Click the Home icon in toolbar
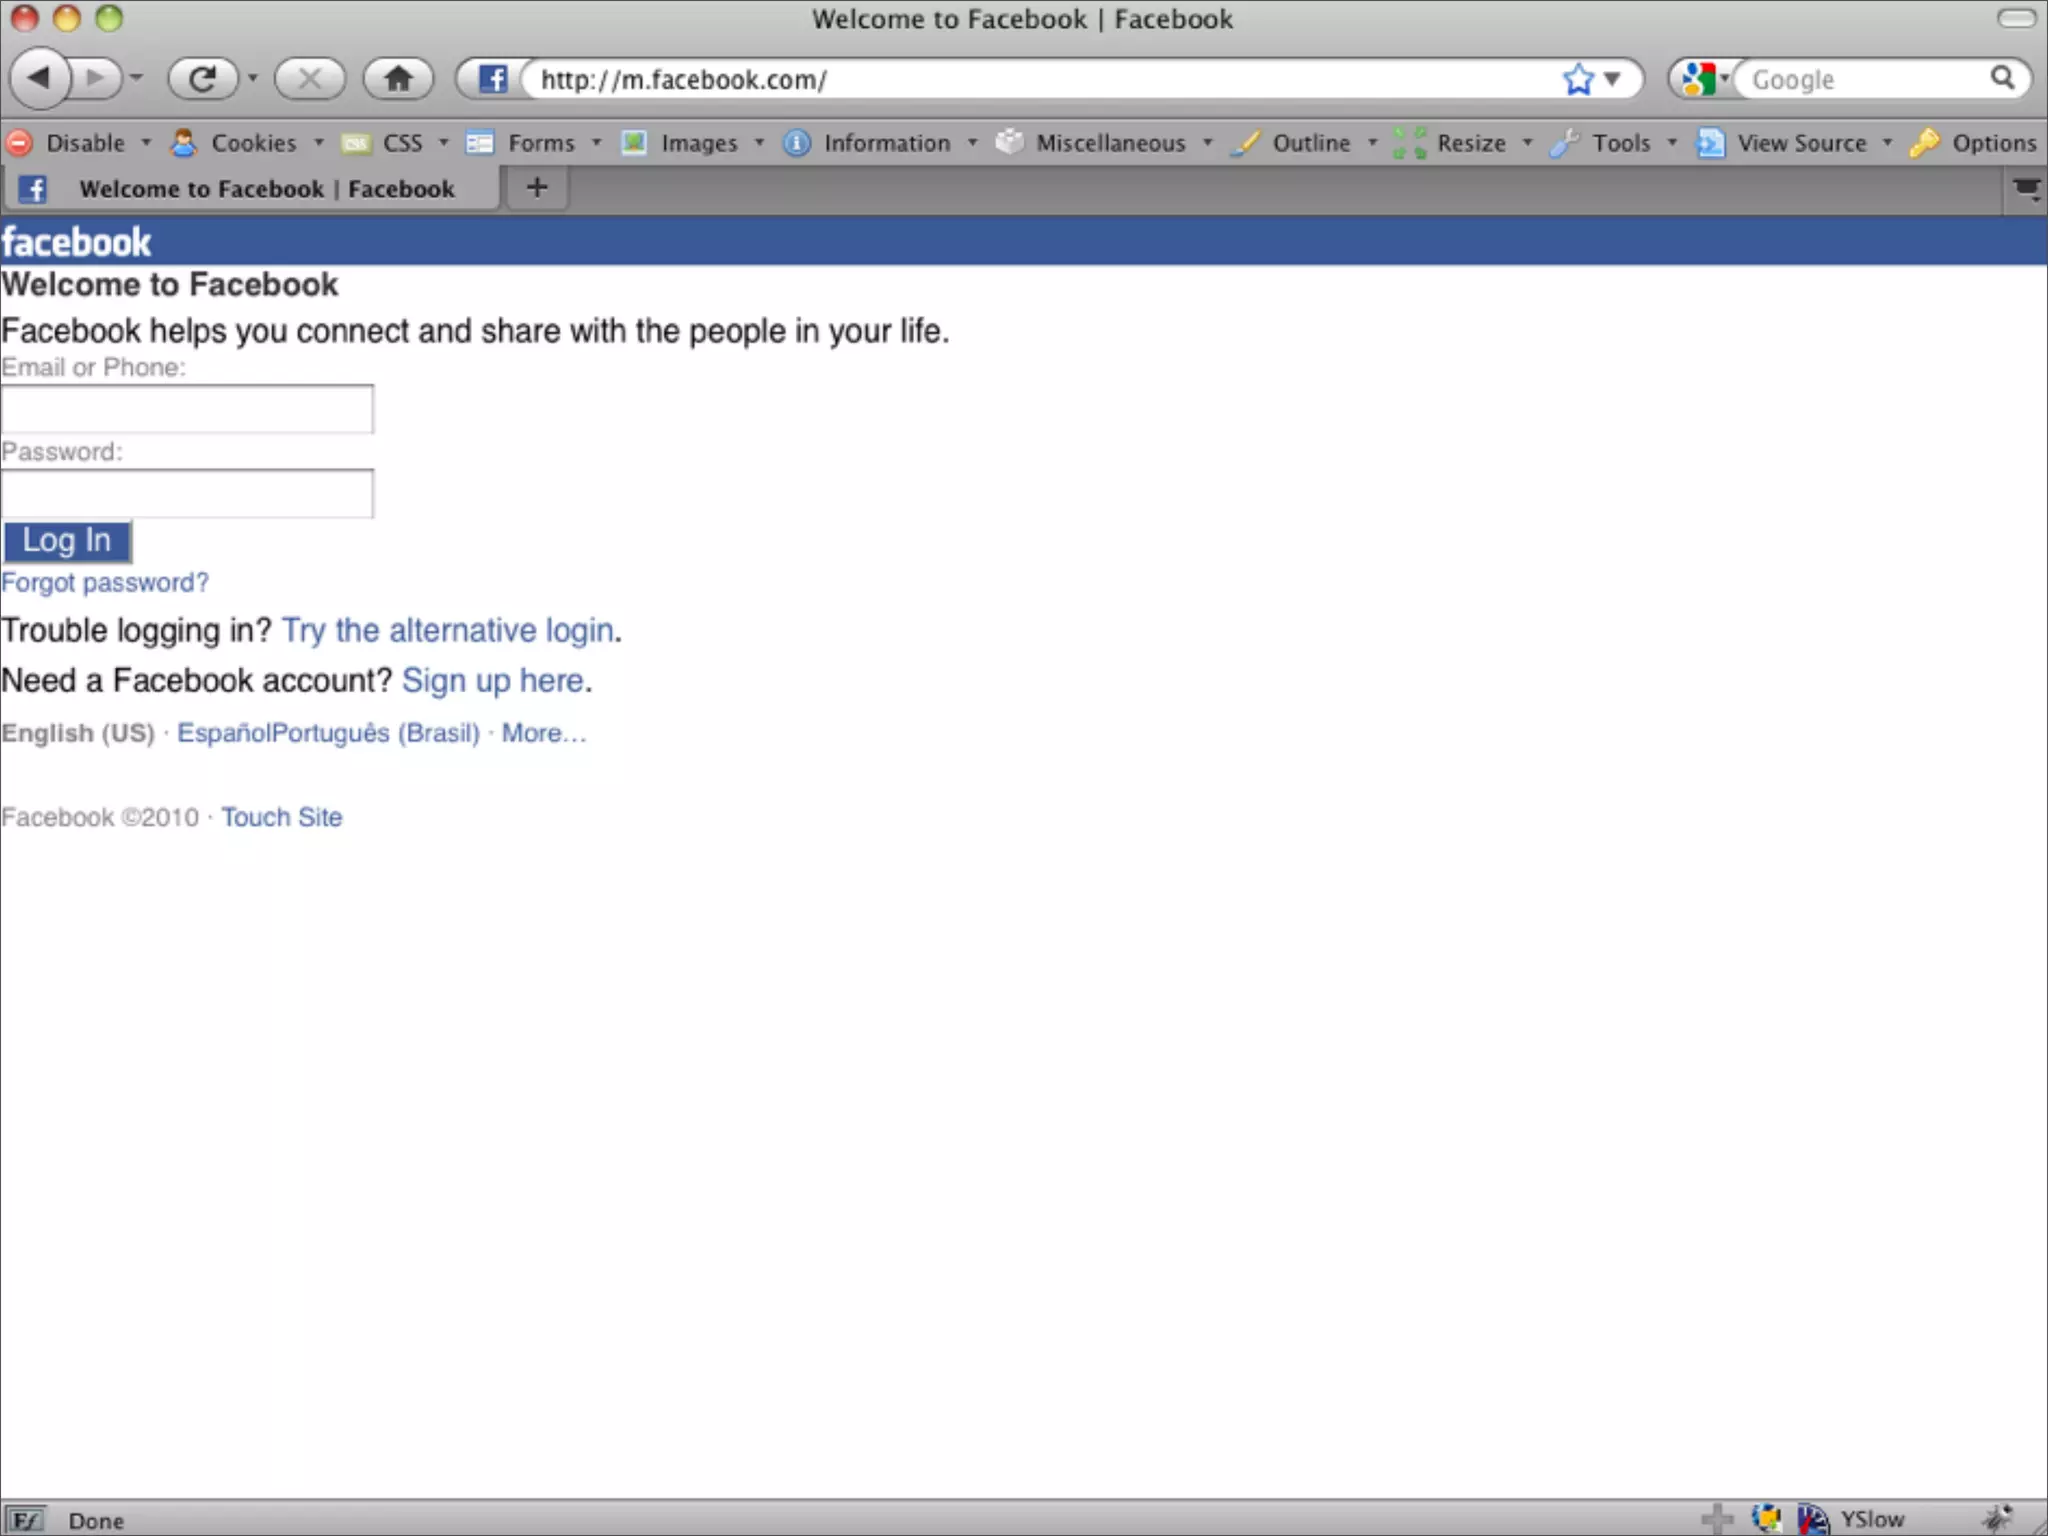2048x1536 pixels. click(398, 78)
